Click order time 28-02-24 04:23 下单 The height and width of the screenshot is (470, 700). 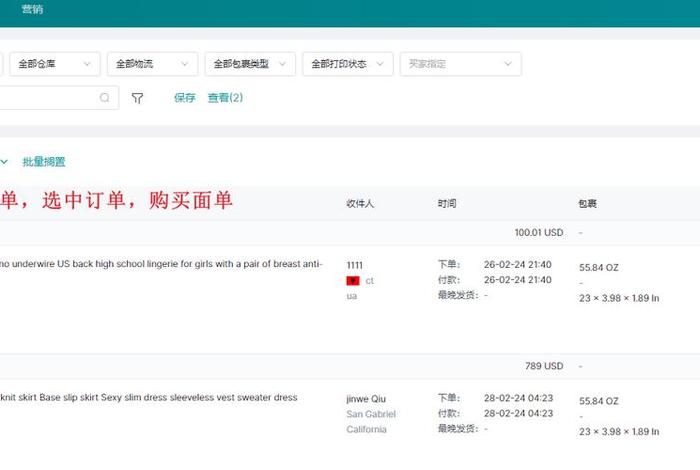tap(518, 398)
